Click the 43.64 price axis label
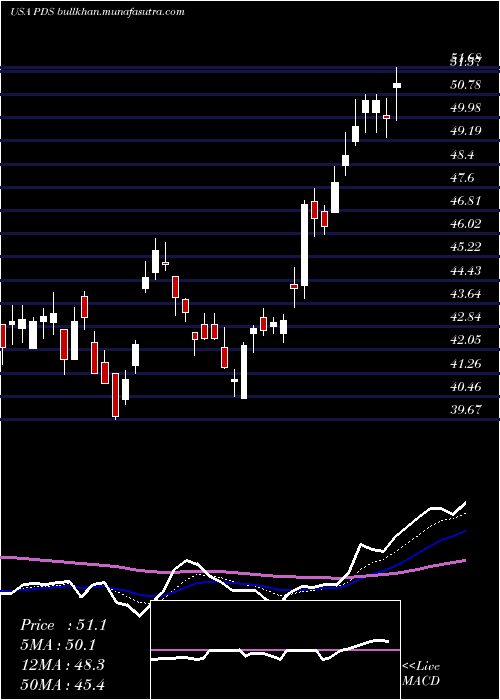 tap(466, 294)
